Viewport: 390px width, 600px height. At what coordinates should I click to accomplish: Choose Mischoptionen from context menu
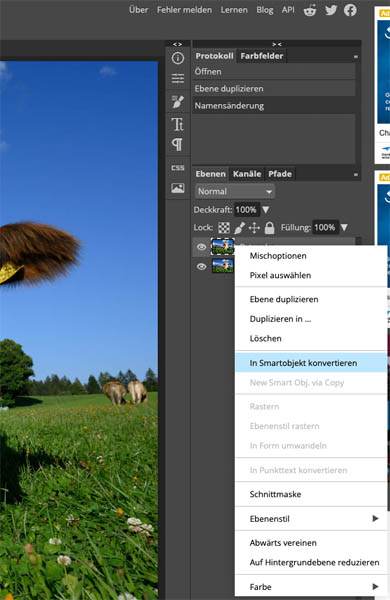coord(311,256)
